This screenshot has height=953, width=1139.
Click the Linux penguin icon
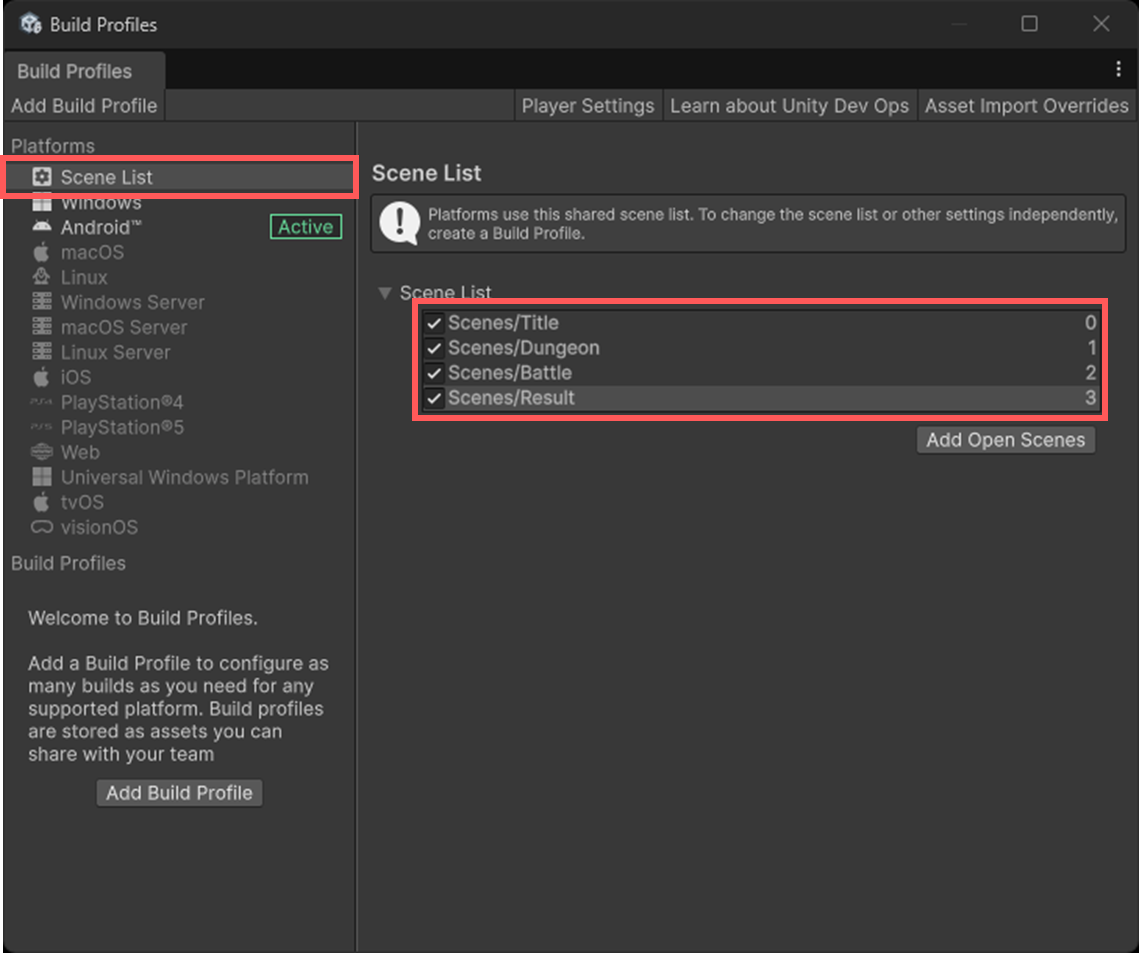[x=41, y=277]
